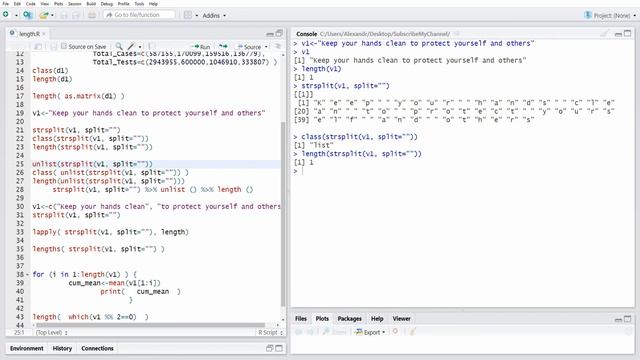Open the code tools wand dropdown arrow
Screen dimensions: 640x360
click(140, 47)
